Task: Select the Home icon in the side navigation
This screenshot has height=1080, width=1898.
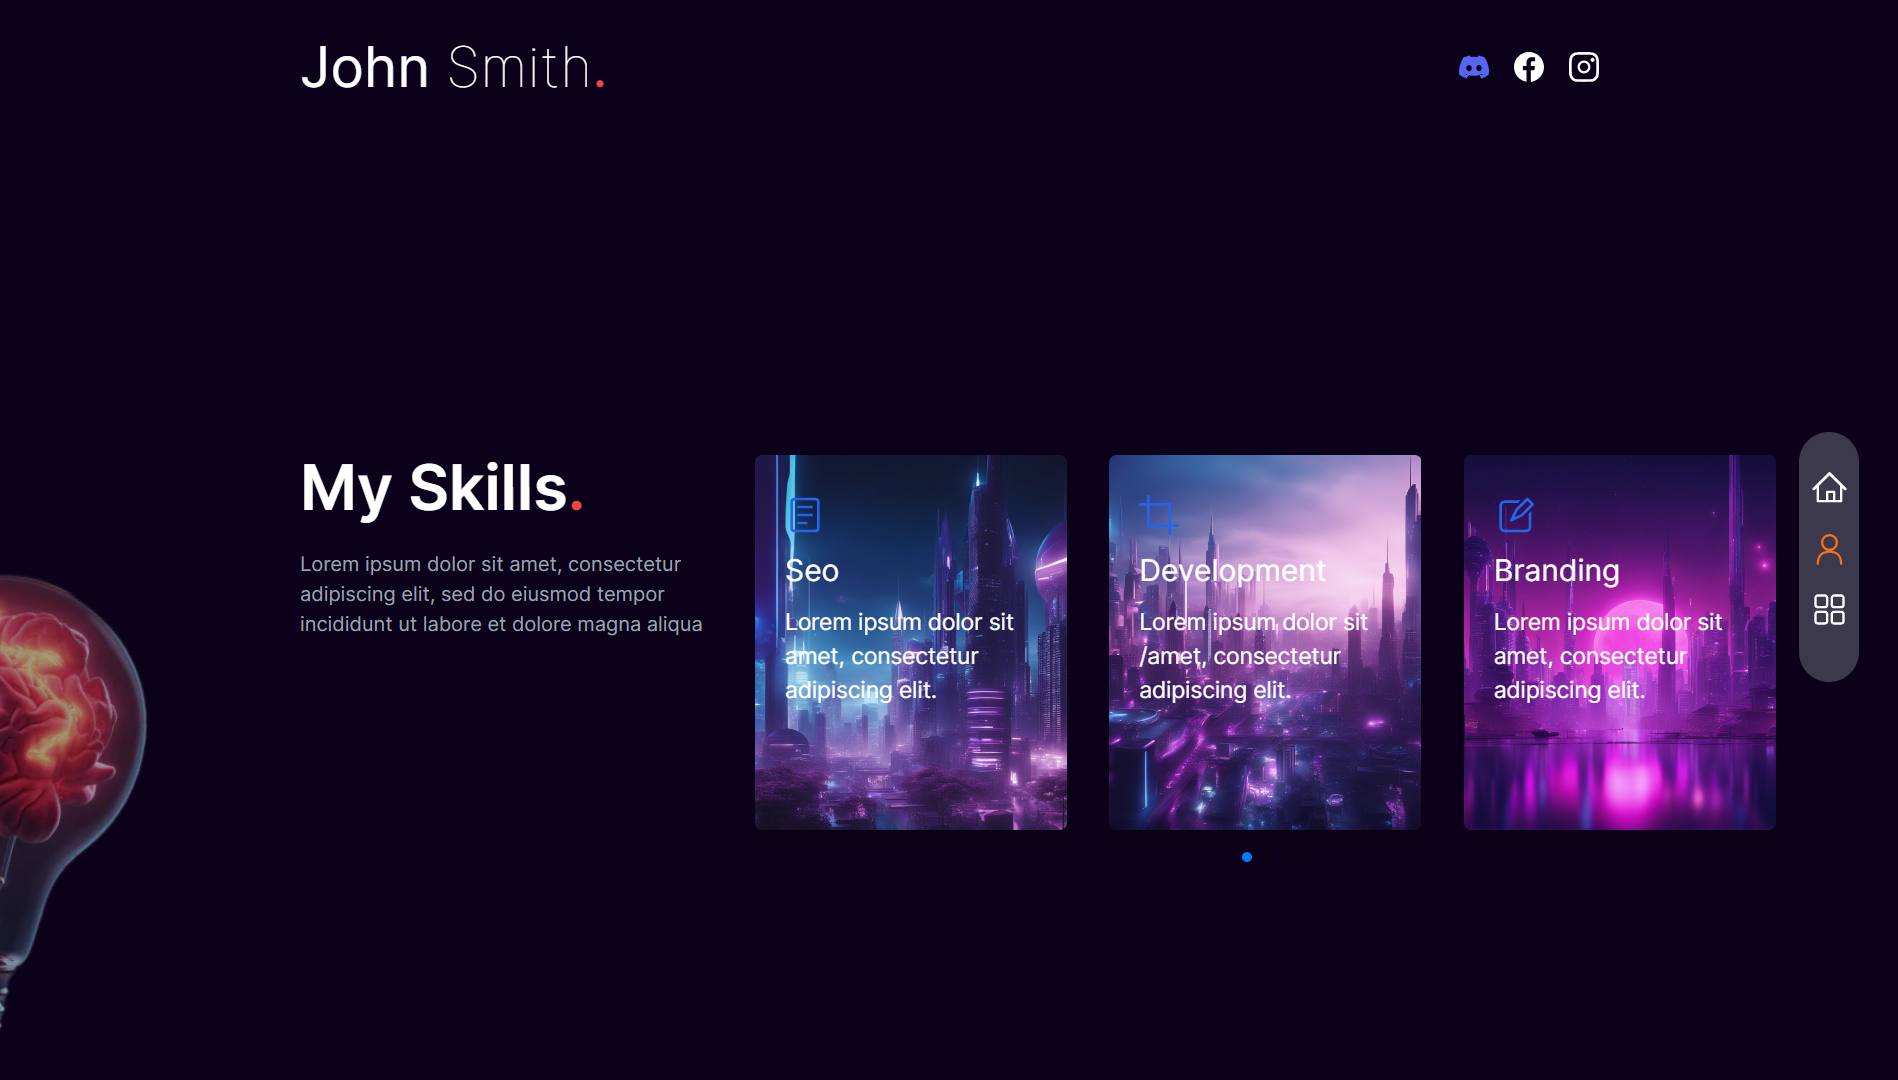Action: [x=1830, y=487]
